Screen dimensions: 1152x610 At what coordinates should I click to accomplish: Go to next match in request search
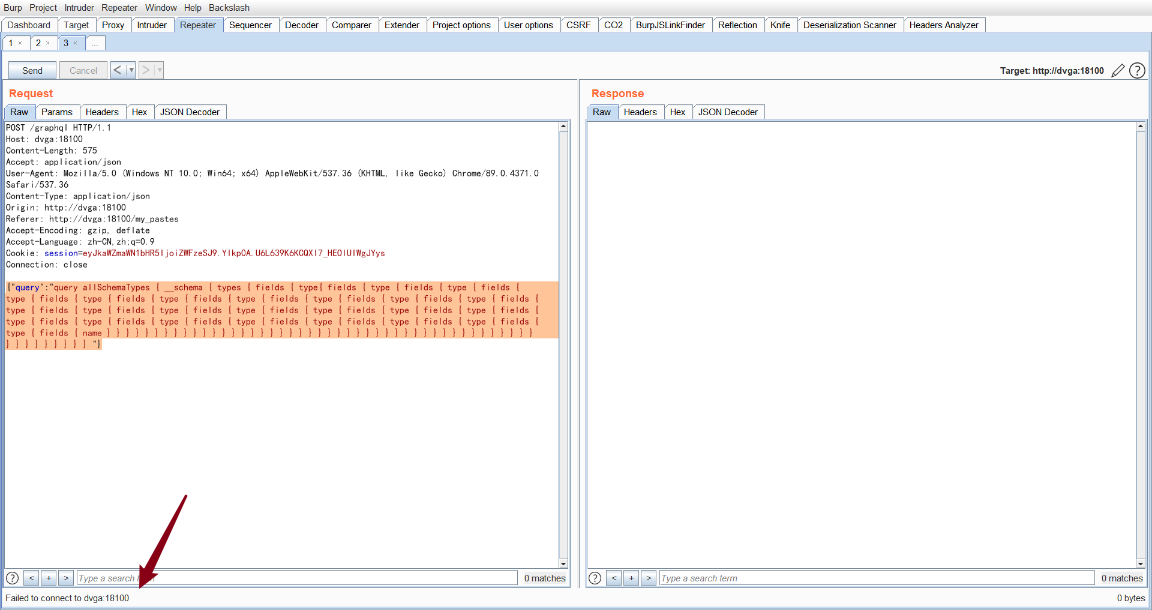[65, 578]
